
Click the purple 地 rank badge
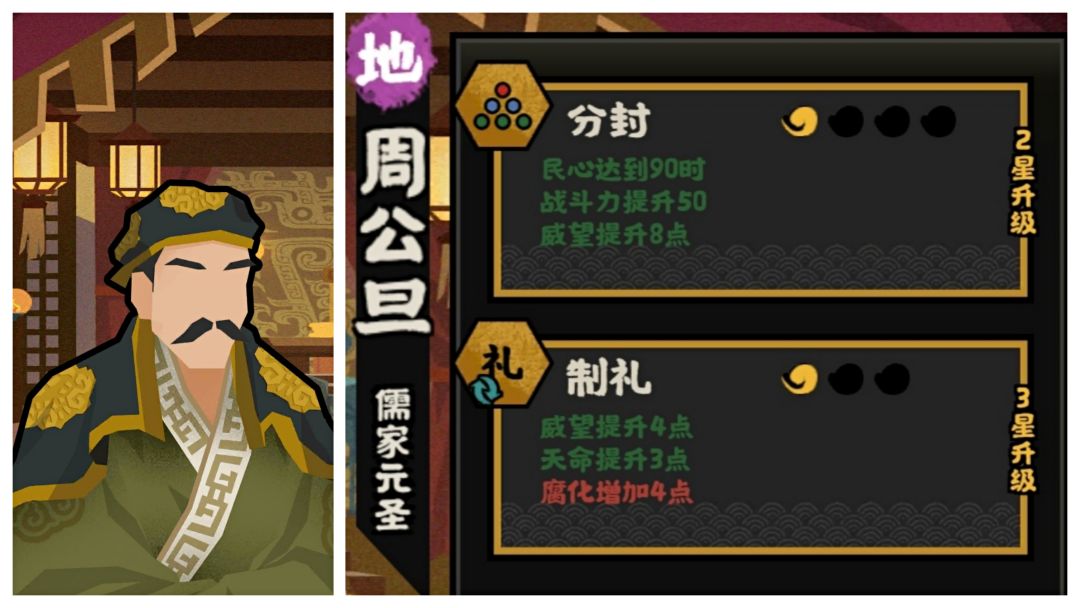pos(391,61)
